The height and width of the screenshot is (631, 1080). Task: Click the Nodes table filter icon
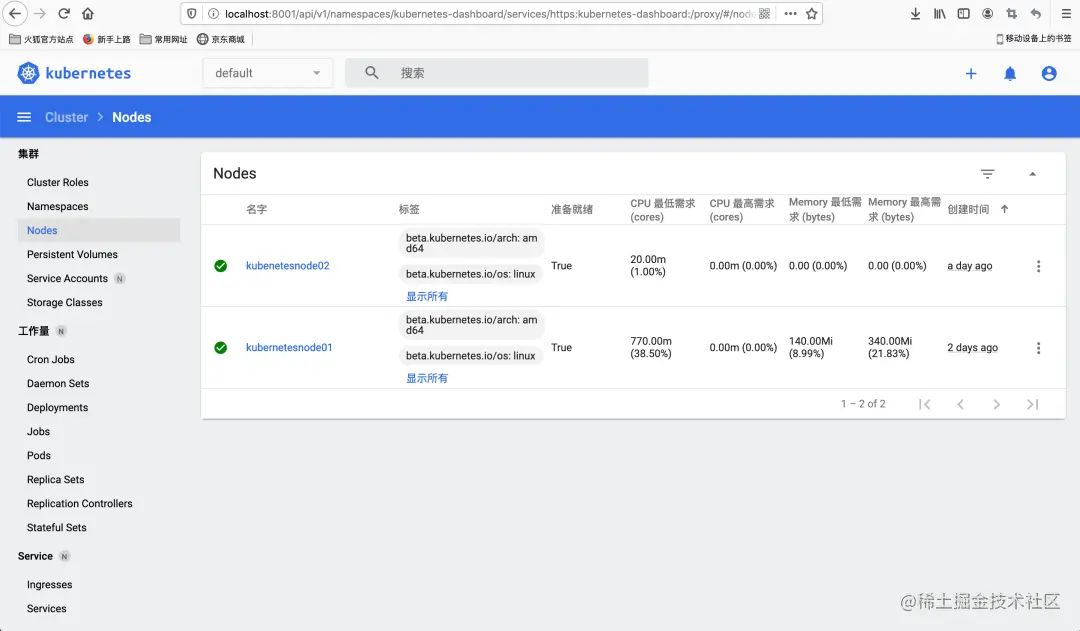click(988, 174)
